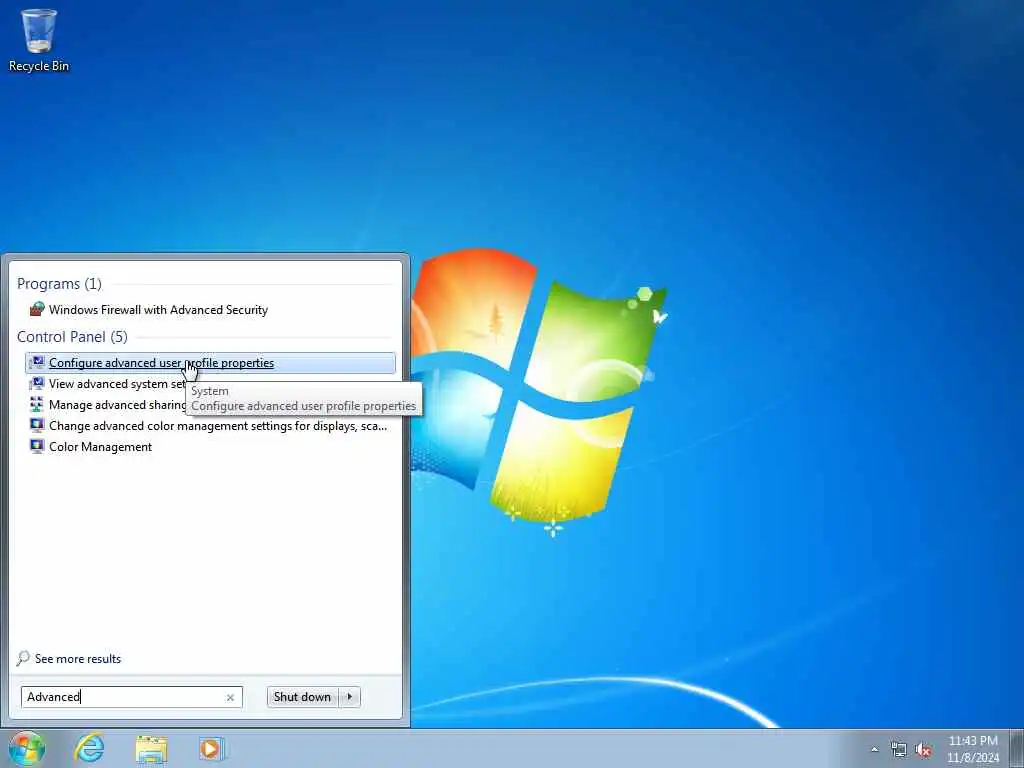1024x768 pixels.
Task: Launch Internet Explorer from the taskbar
Action: point(89,748)
